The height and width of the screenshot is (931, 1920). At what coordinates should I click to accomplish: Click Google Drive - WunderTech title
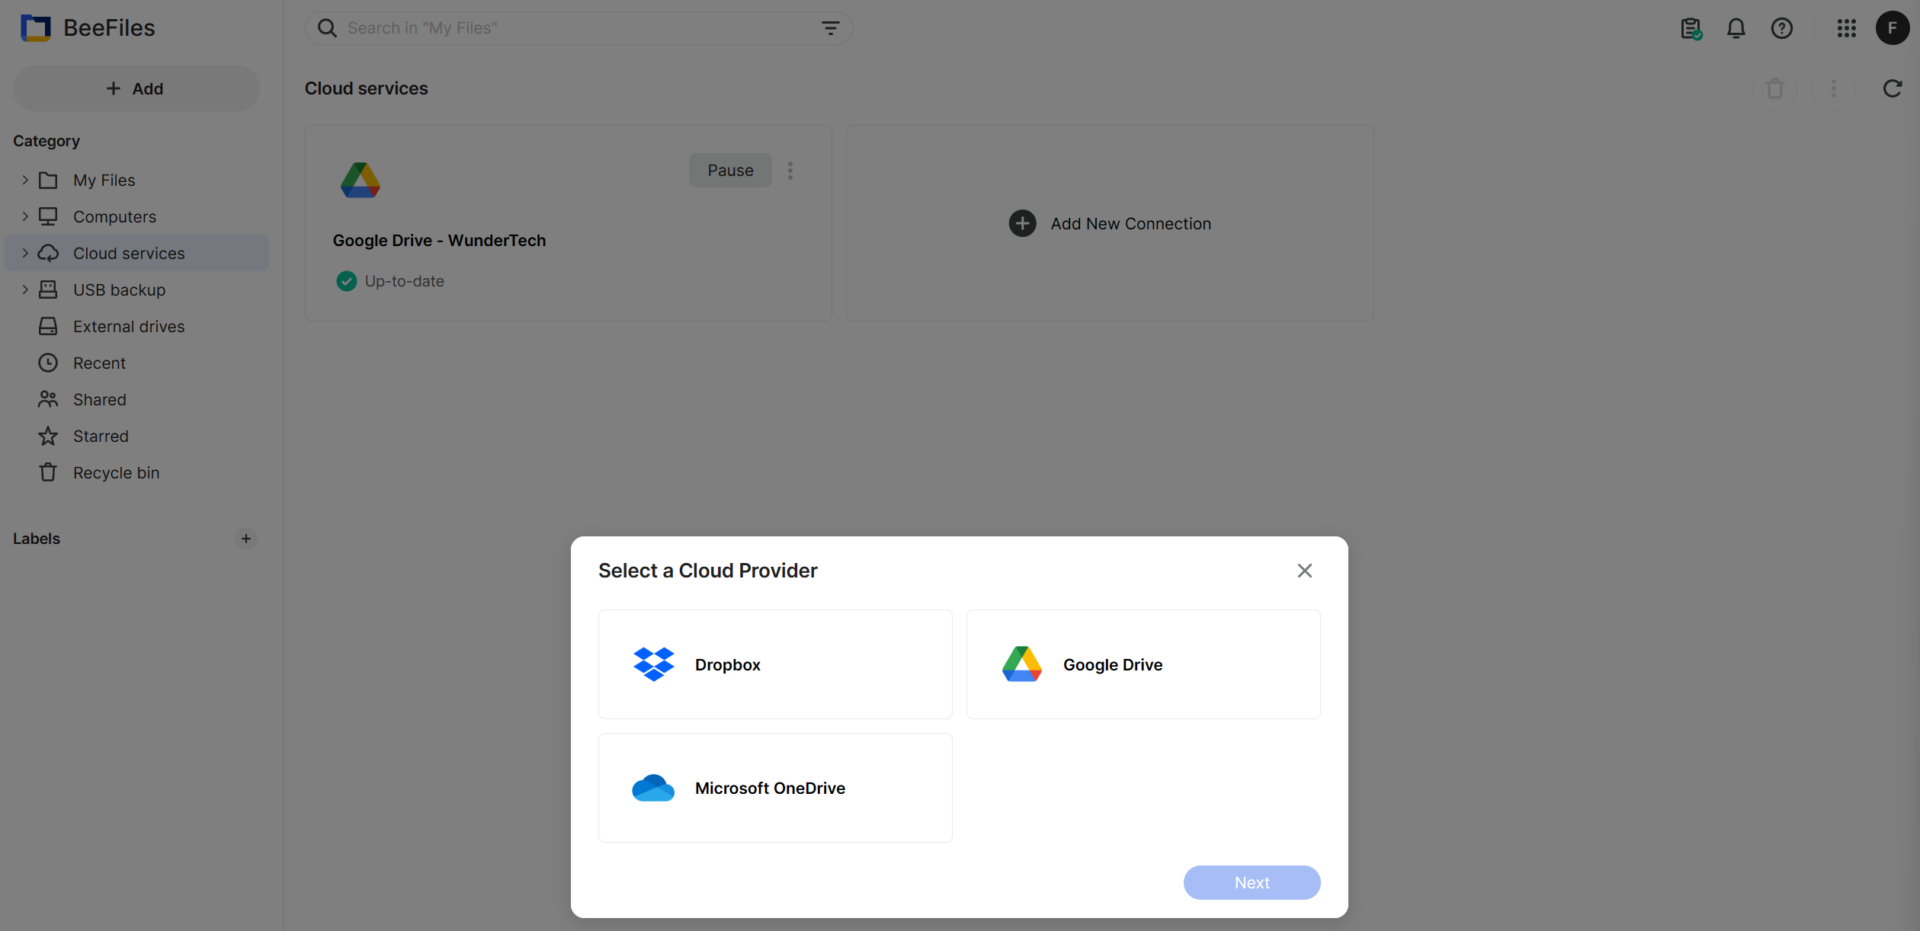439,240
